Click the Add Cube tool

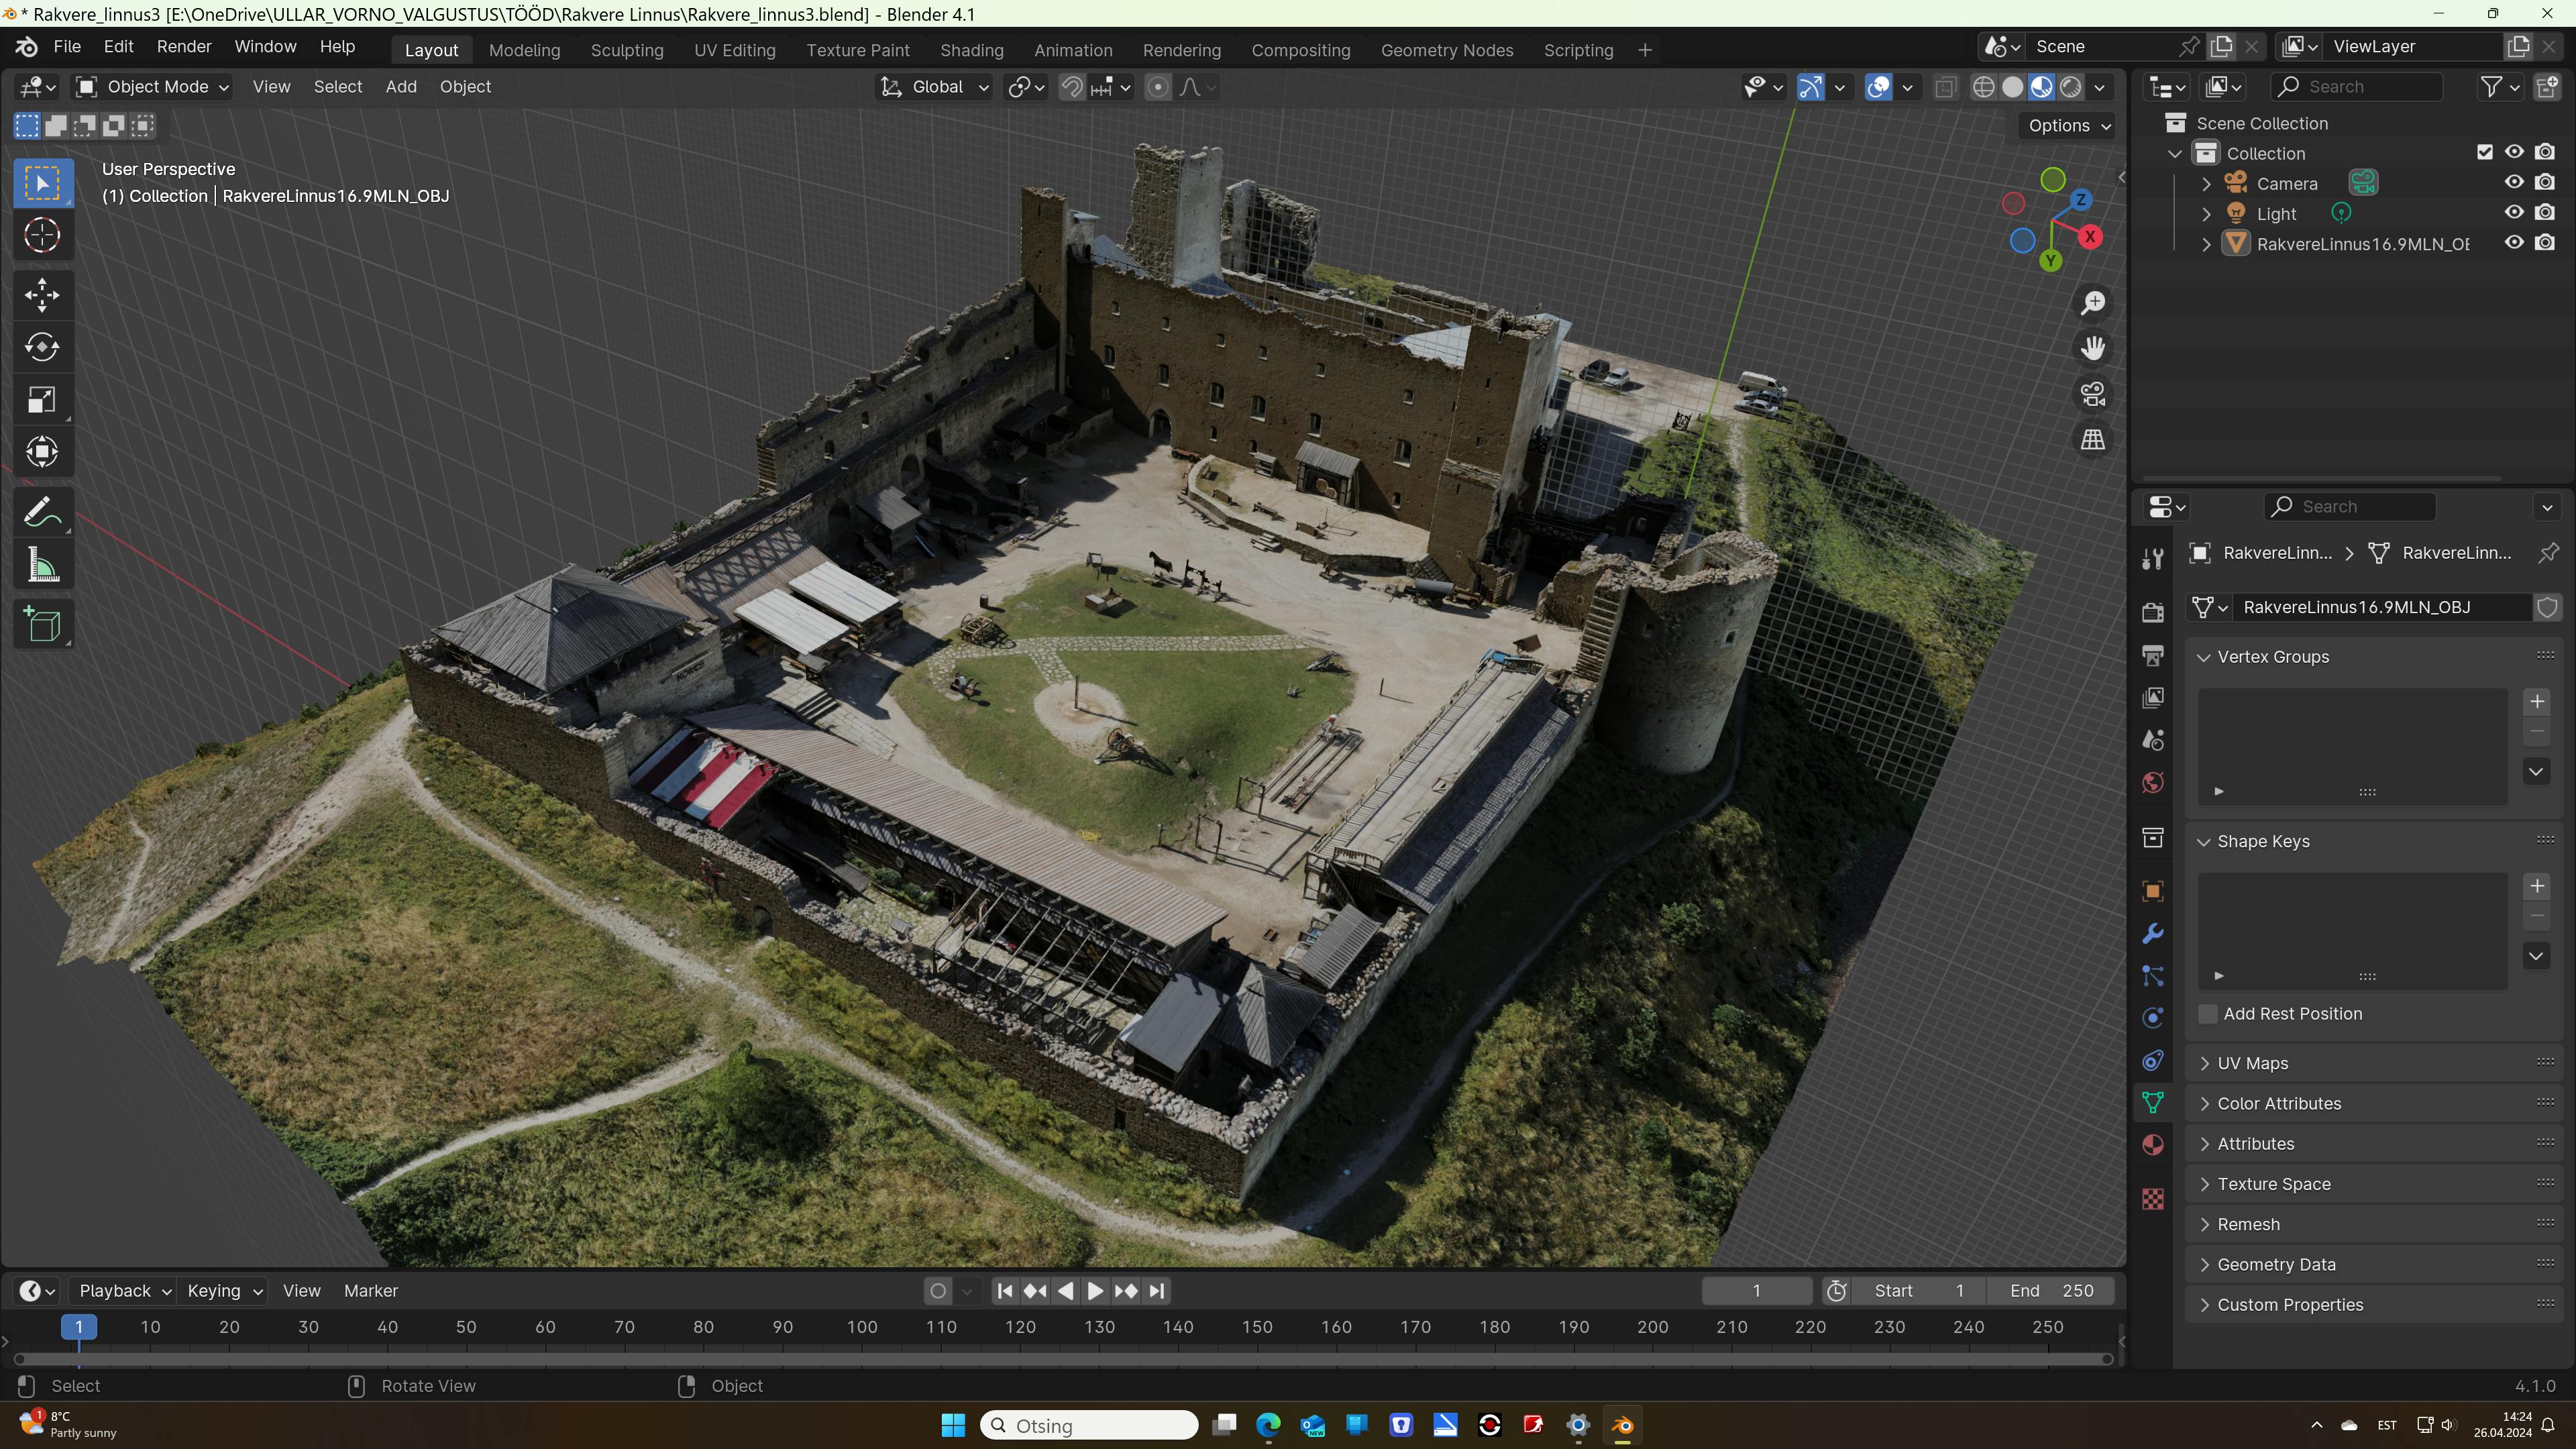pyautogui.click(x=42, y=625)
